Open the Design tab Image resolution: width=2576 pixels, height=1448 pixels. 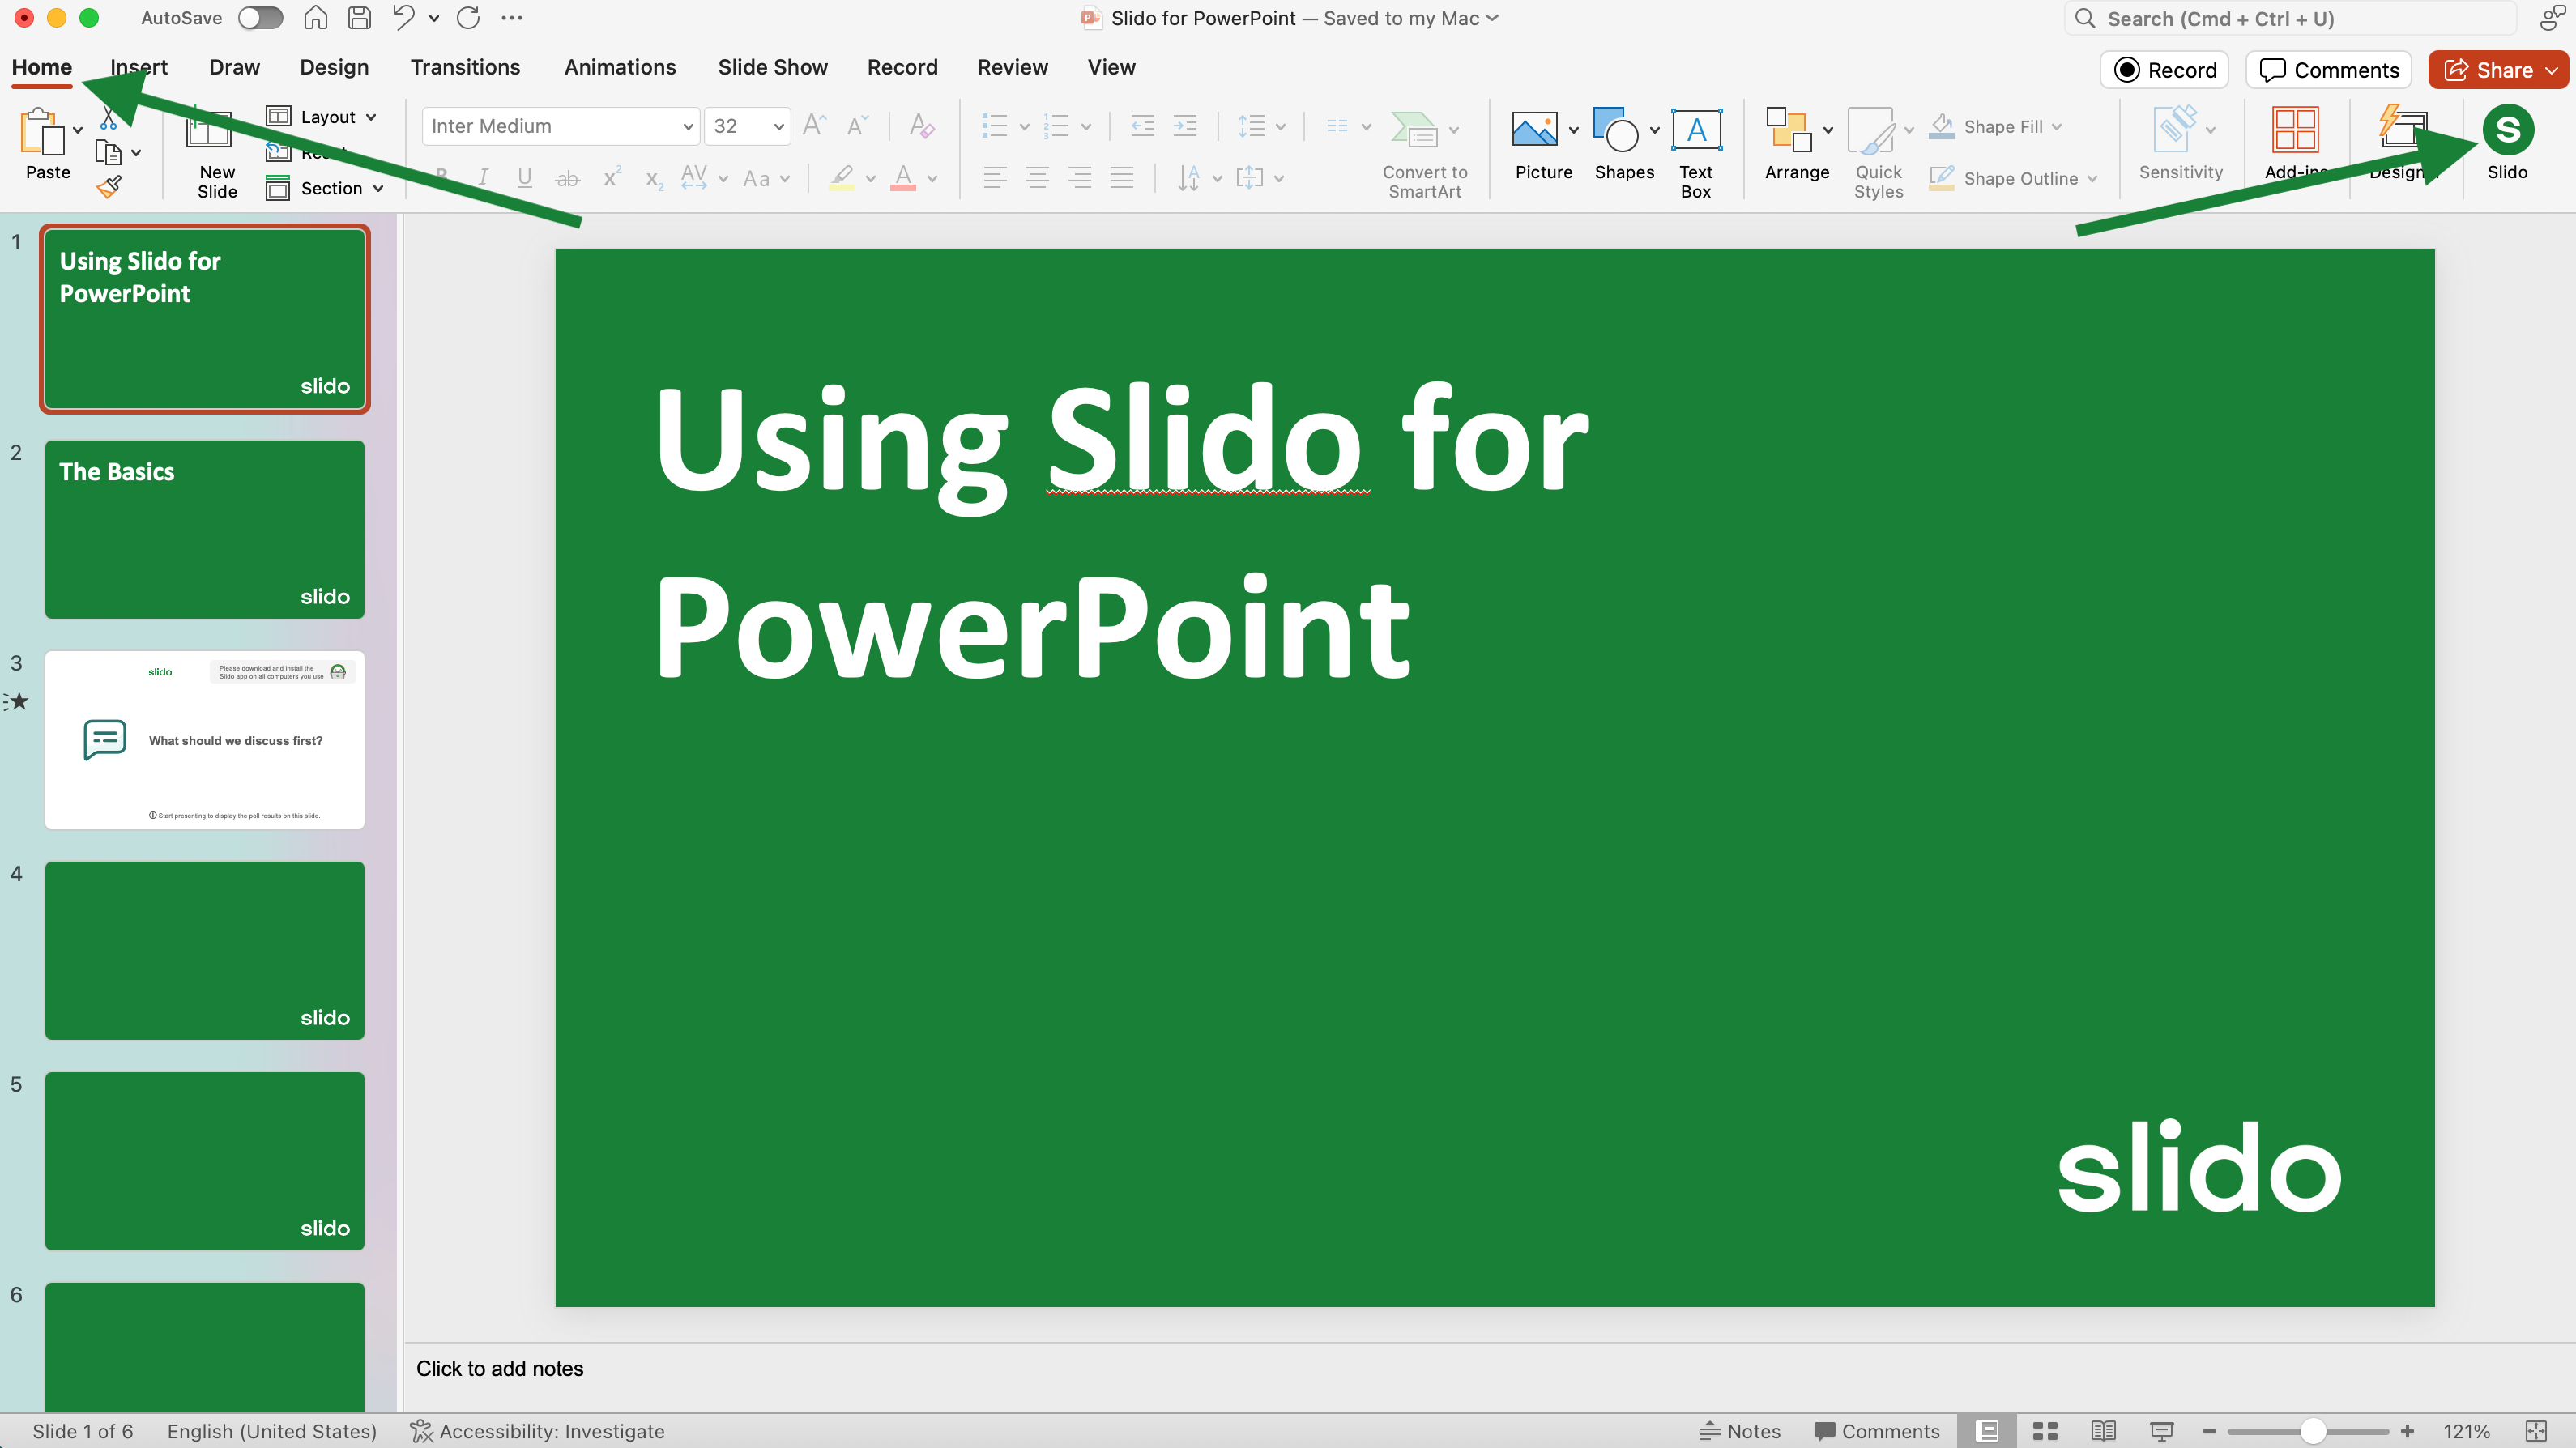334,67
